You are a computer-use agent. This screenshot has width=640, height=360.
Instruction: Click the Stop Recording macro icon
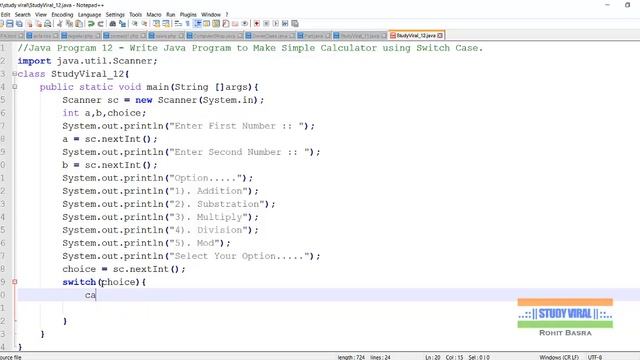tap(266, 24)
